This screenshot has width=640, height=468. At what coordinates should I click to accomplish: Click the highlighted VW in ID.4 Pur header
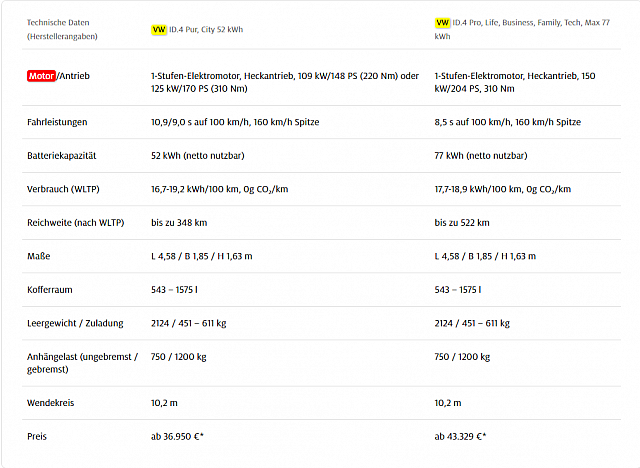(x=159, y=29)
